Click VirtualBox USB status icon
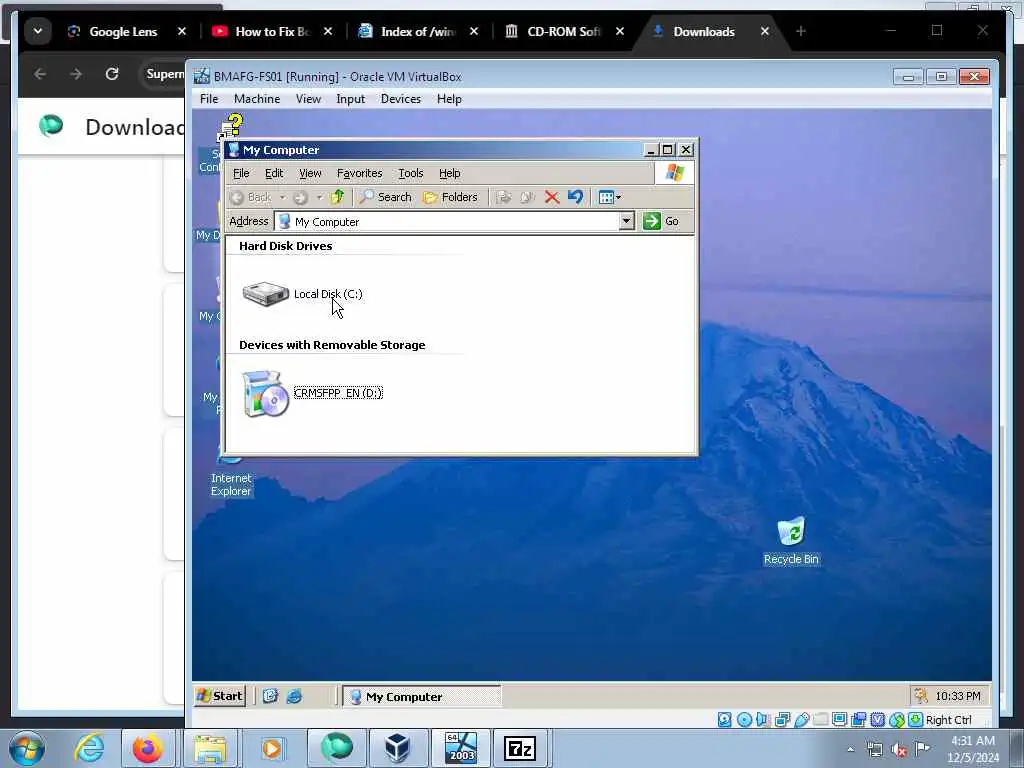This screenshot has height=768, width=1024. [801, 720]
